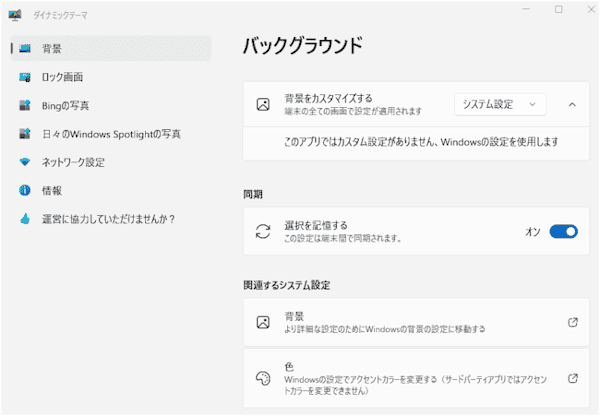The width and height of the screenshot is (600, 416).
Task: Minimize the Dynamic Theme window
Action: click(527, 9)
